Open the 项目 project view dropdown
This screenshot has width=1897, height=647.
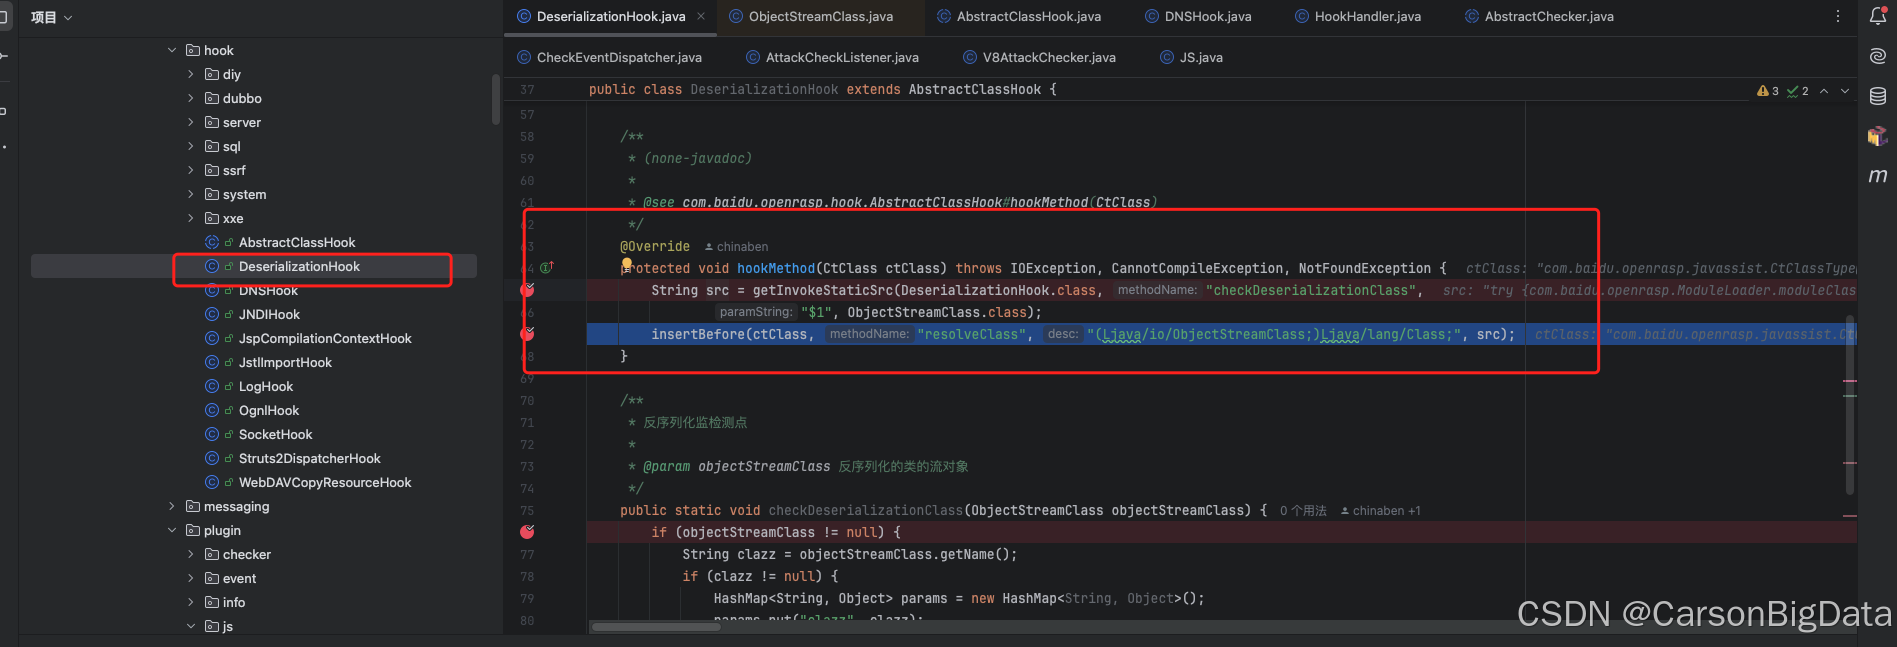[51, 17]
